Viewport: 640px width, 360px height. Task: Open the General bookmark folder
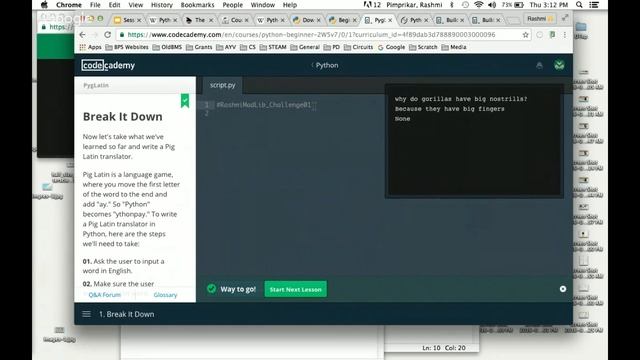click(305, 47)
